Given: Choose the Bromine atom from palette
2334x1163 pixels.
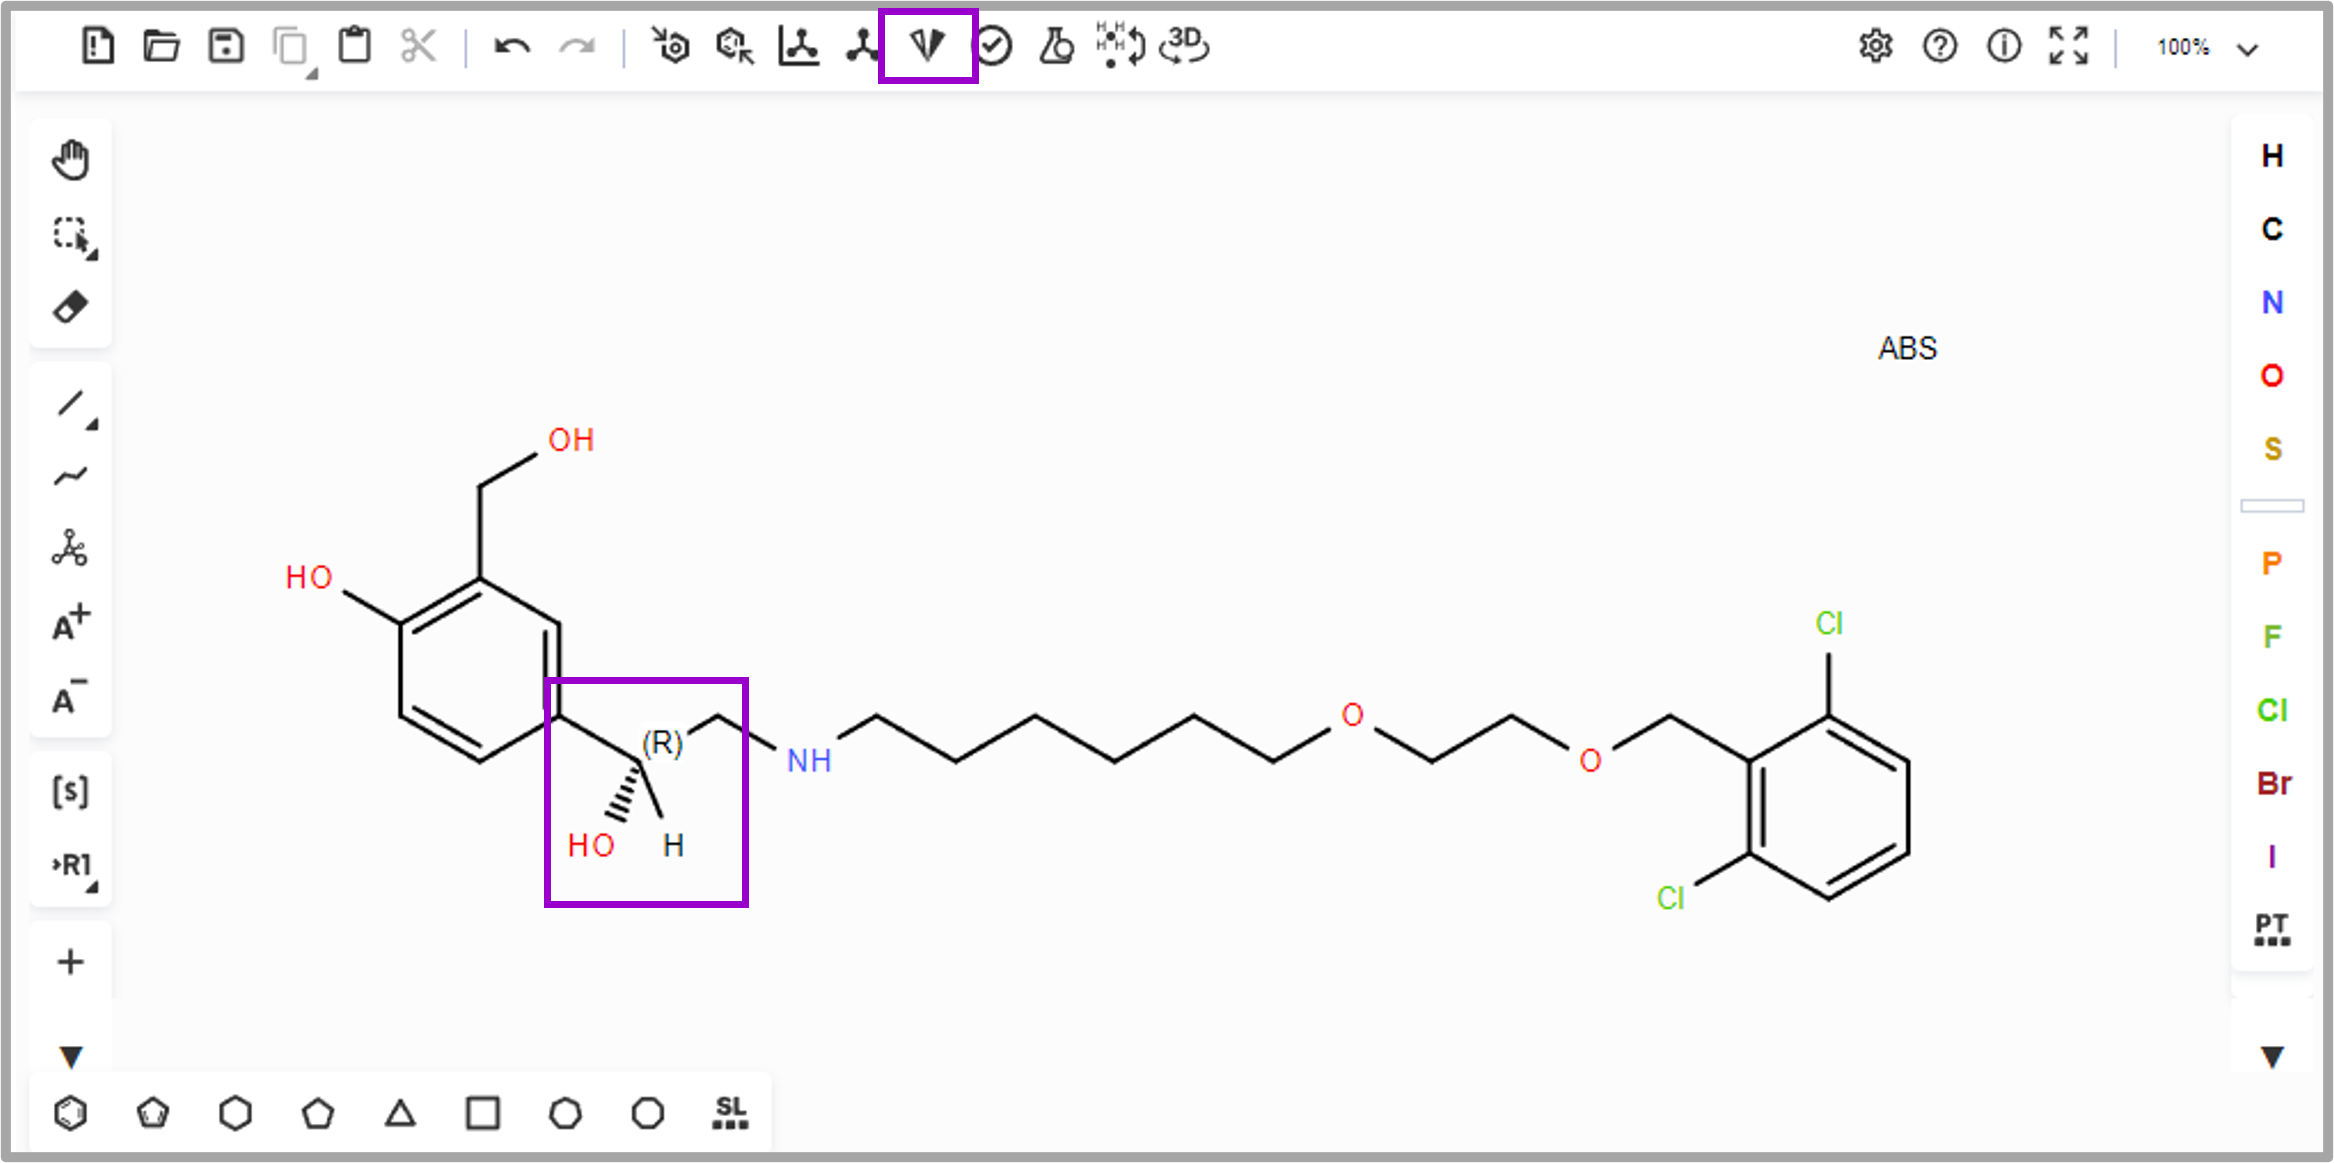Looking at the screenshot, I should click(2272, 783).
